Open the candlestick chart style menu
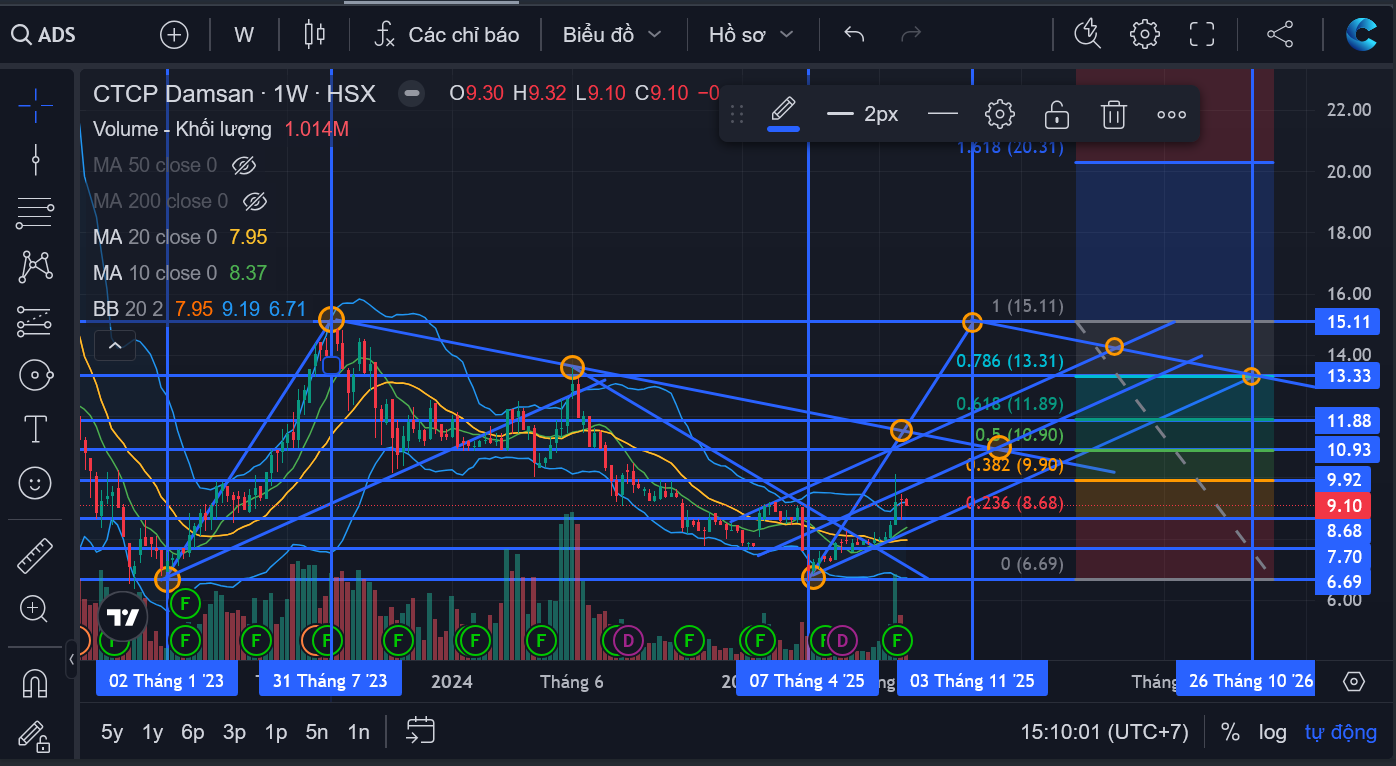Viewport: 1396px width, 766px height. pos(315,35)
